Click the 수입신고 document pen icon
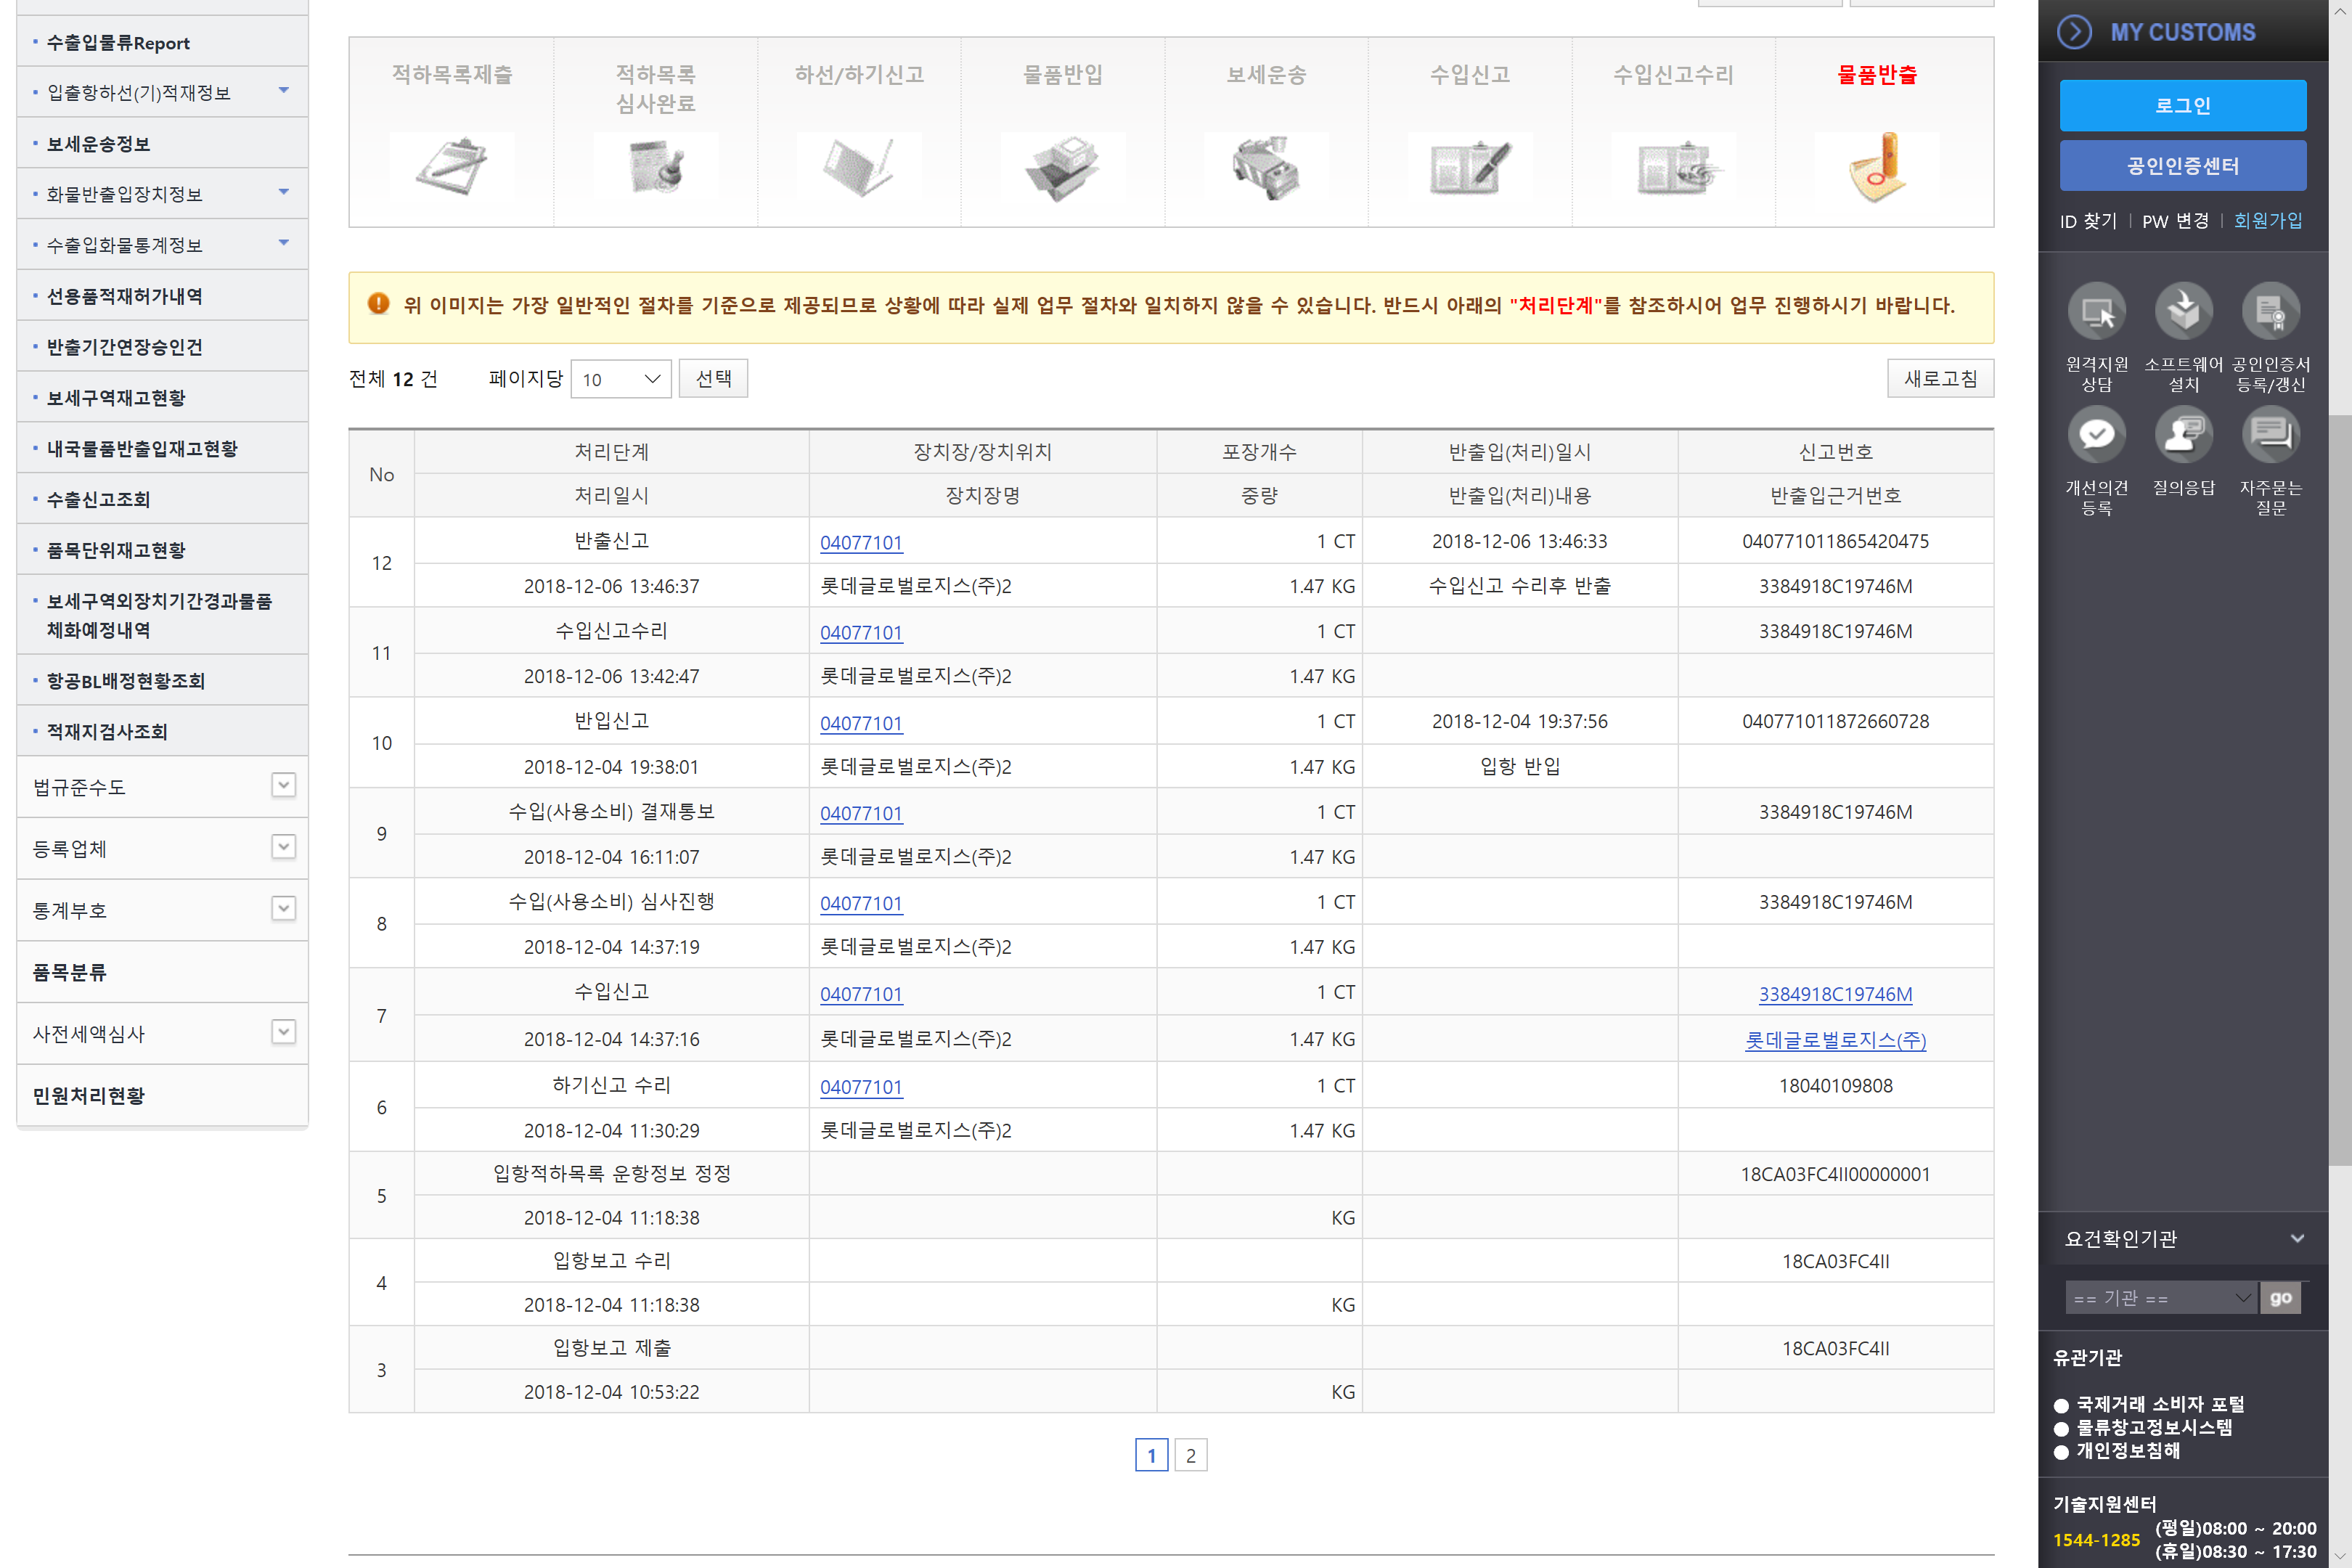This screenshot has width=2352, height=1568. pos(1470,167)
